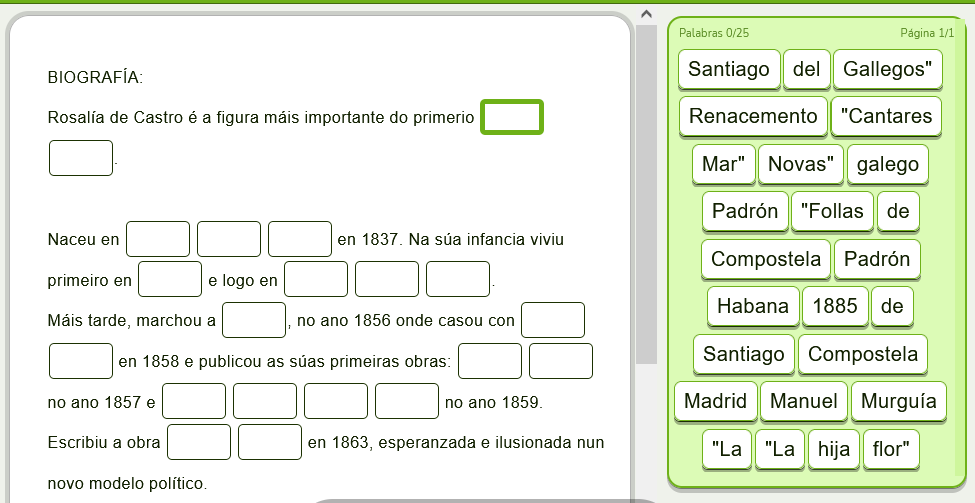
Task: Select the "Mar"" word tile
Action: [723, 164]
